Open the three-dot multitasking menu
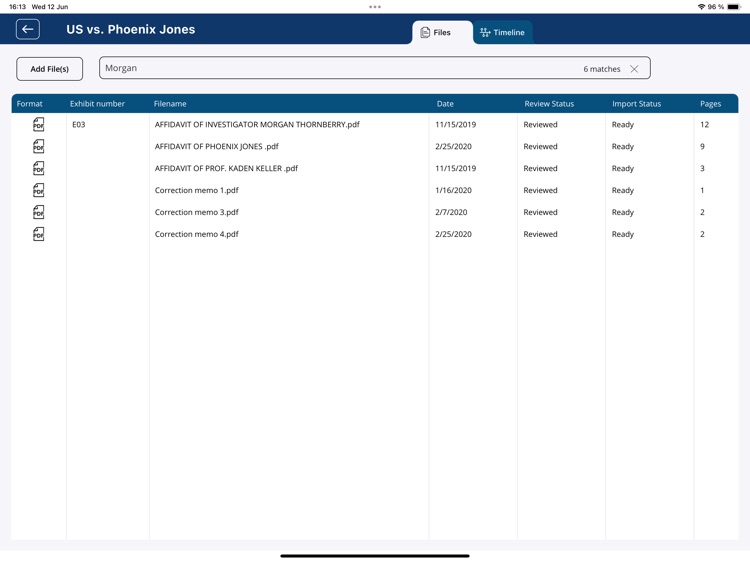 point(375,7)
